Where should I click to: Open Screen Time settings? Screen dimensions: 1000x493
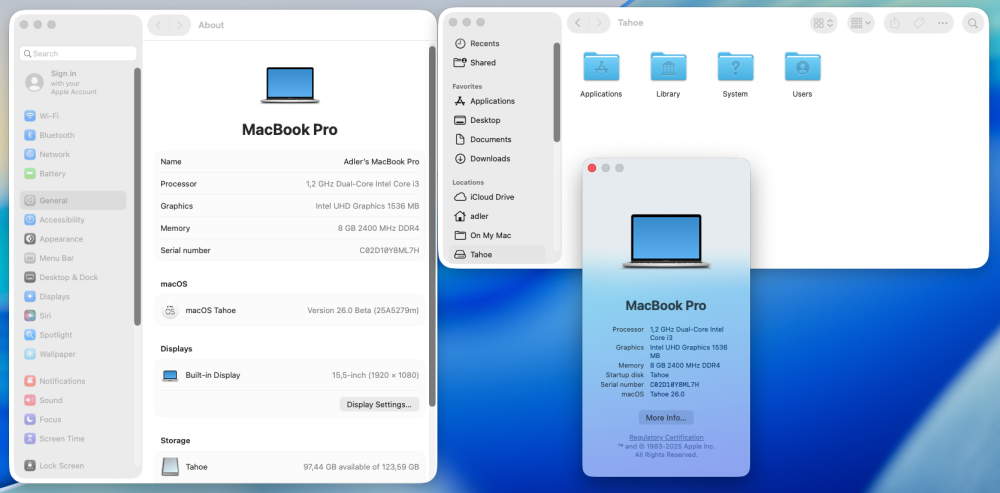[73, 439]
